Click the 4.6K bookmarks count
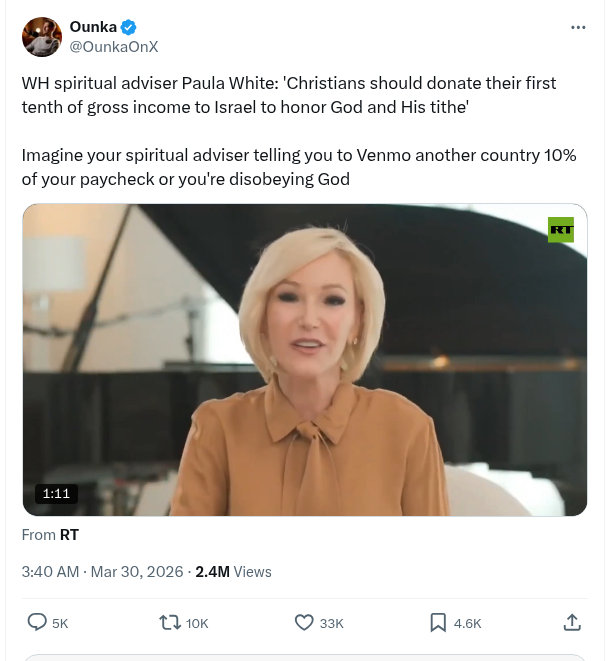This screenshot has width=608, height=661. [x=467, y=623]
